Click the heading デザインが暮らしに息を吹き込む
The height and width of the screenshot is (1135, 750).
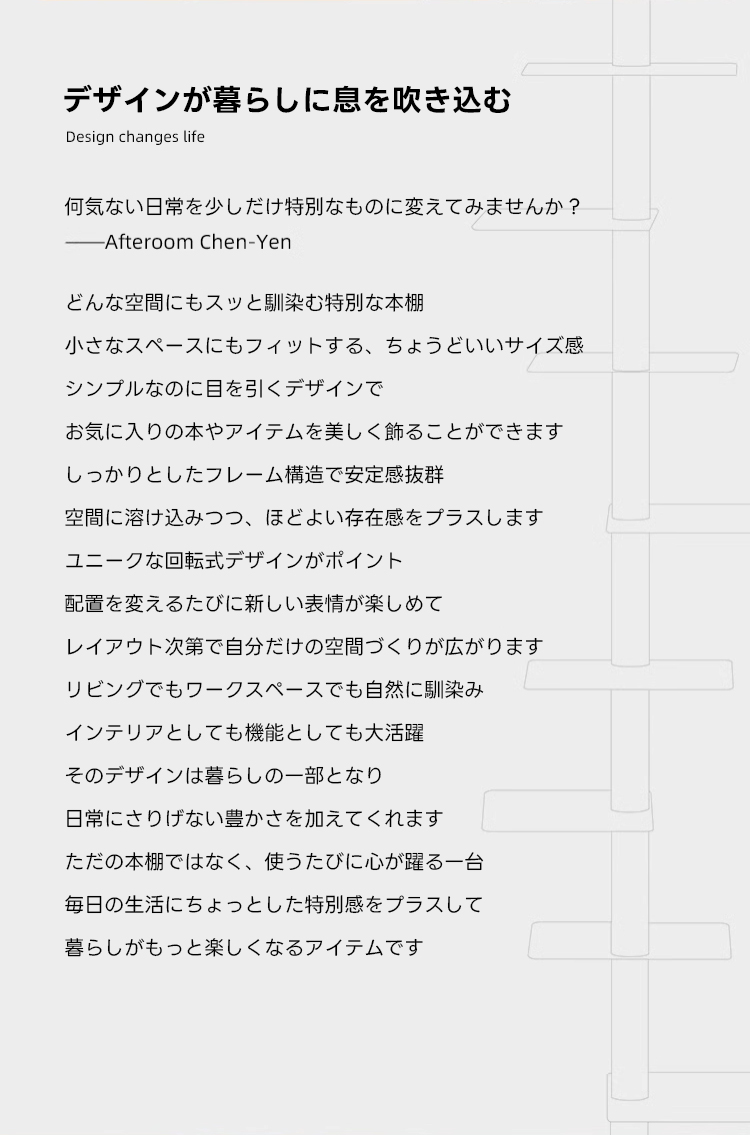(287, 99)
